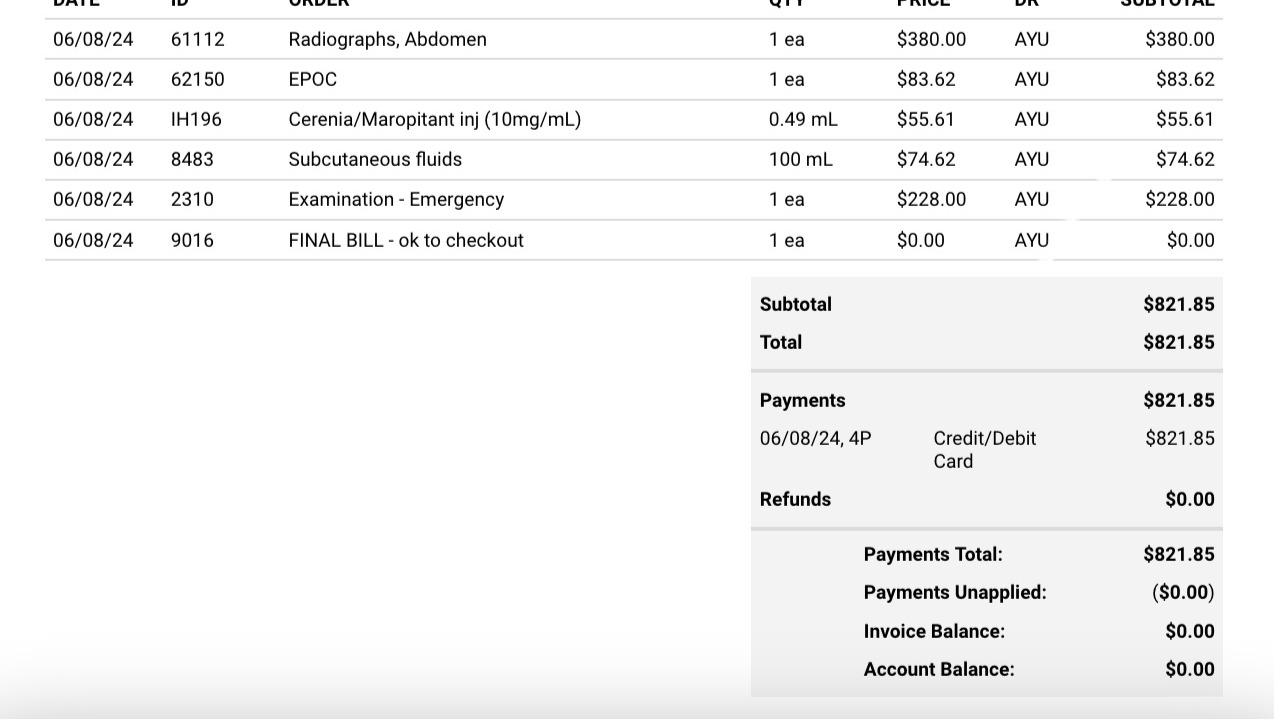Select the Payments heading
The image size is (1274, 719).
tap(802, 401)
